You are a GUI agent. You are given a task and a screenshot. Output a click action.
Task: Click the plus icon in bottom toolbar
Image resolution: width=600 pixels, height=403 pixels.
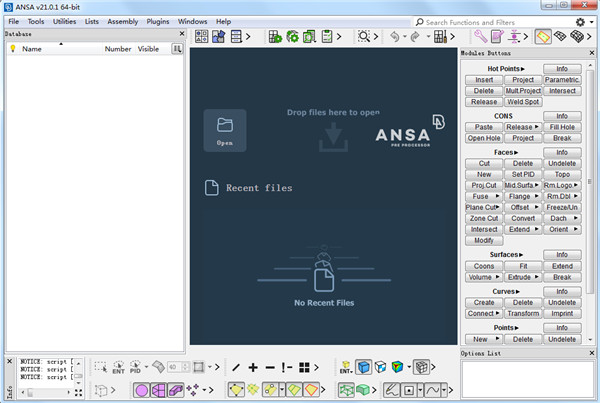tap(253, 367)
